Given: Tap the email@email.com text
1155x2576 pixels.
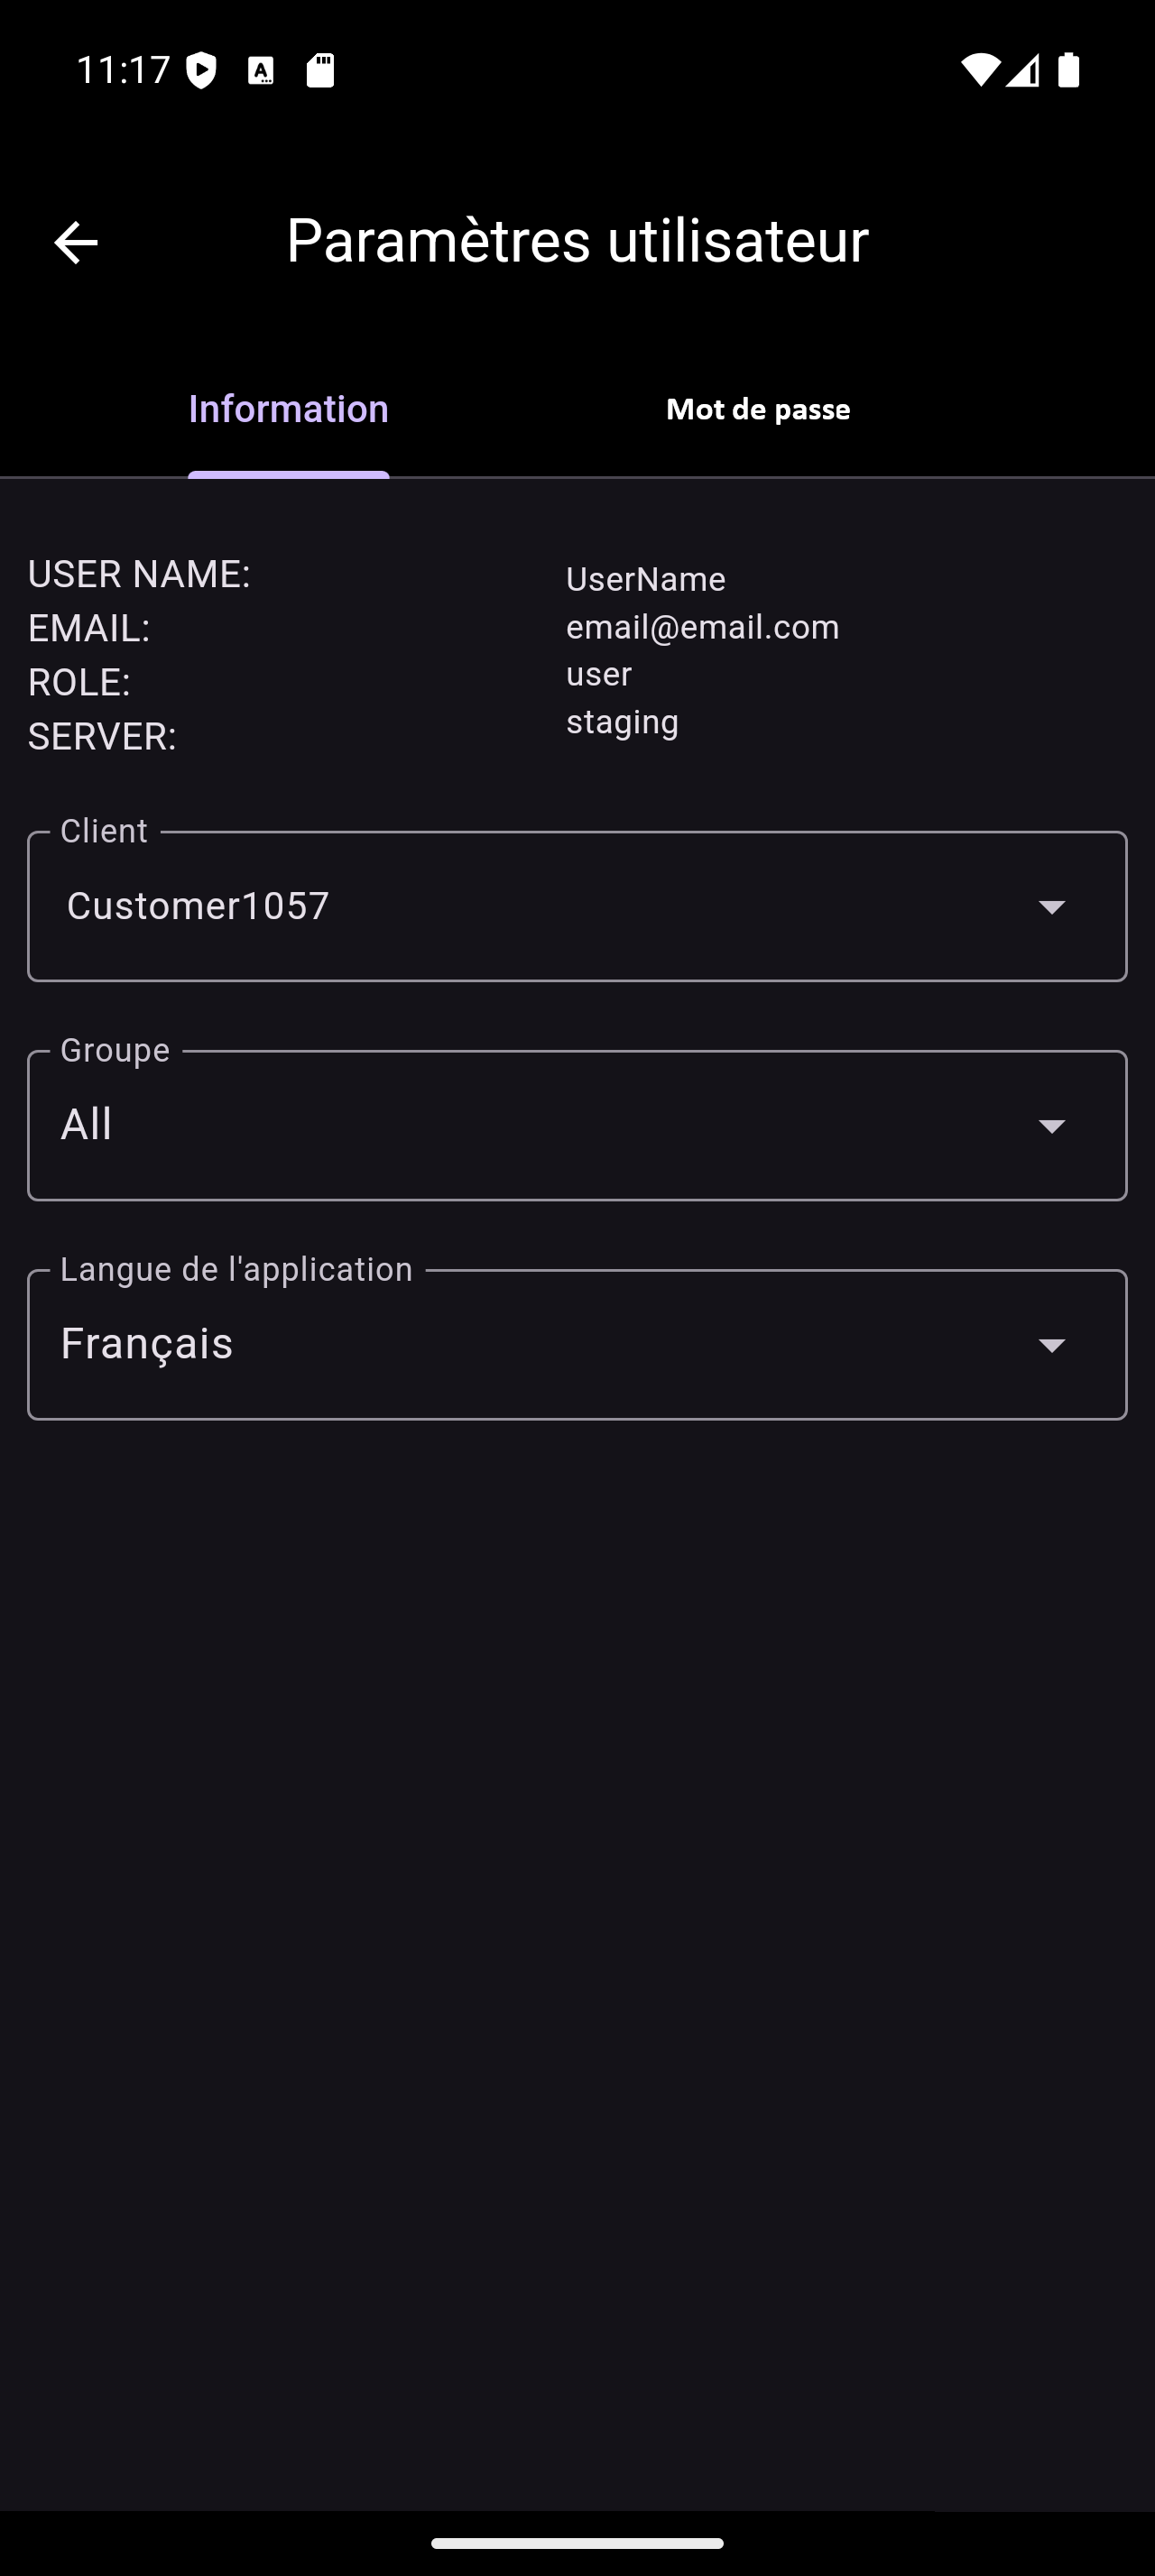Looking at the screenshot, I should click(702, 627).
